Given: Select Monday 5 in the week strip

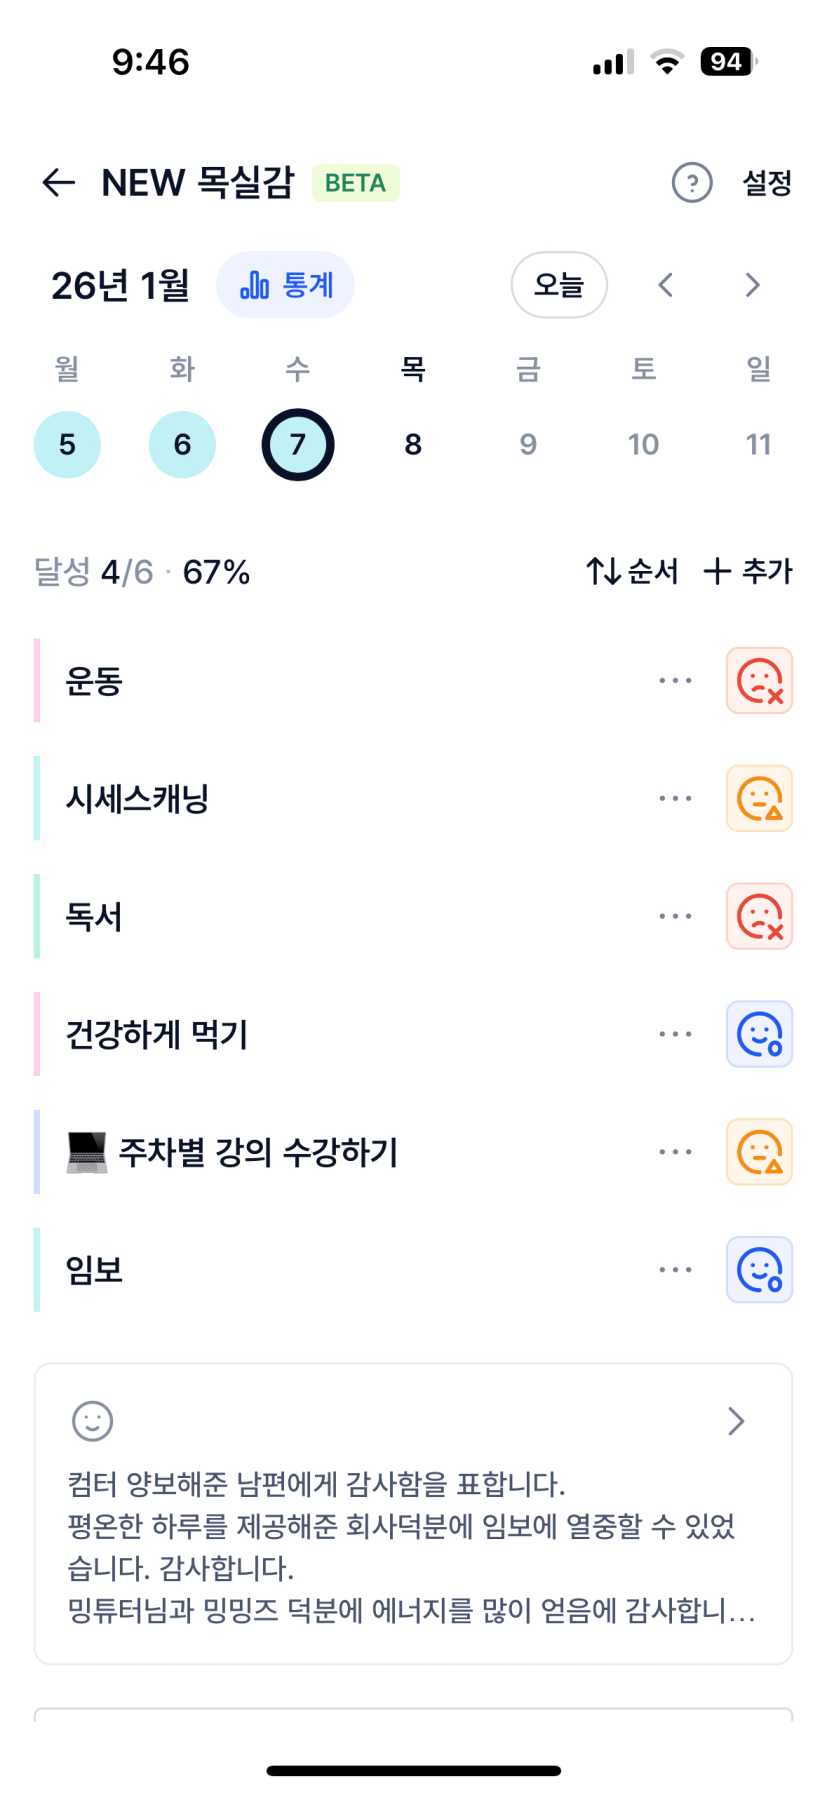Looking at the screenshot, I should click(67, 445).
